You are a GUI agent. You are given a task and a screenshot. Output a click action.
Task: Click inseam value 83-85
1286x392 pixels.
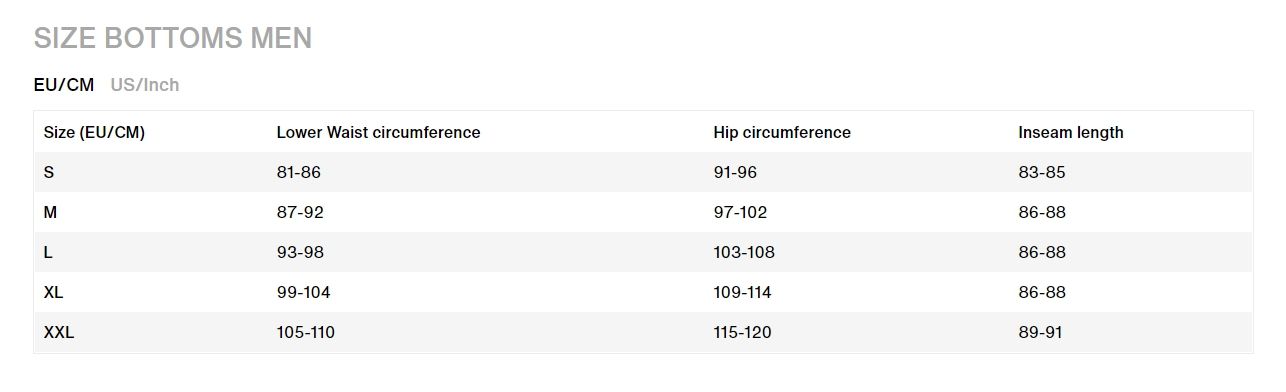(x=1042, y=172)
